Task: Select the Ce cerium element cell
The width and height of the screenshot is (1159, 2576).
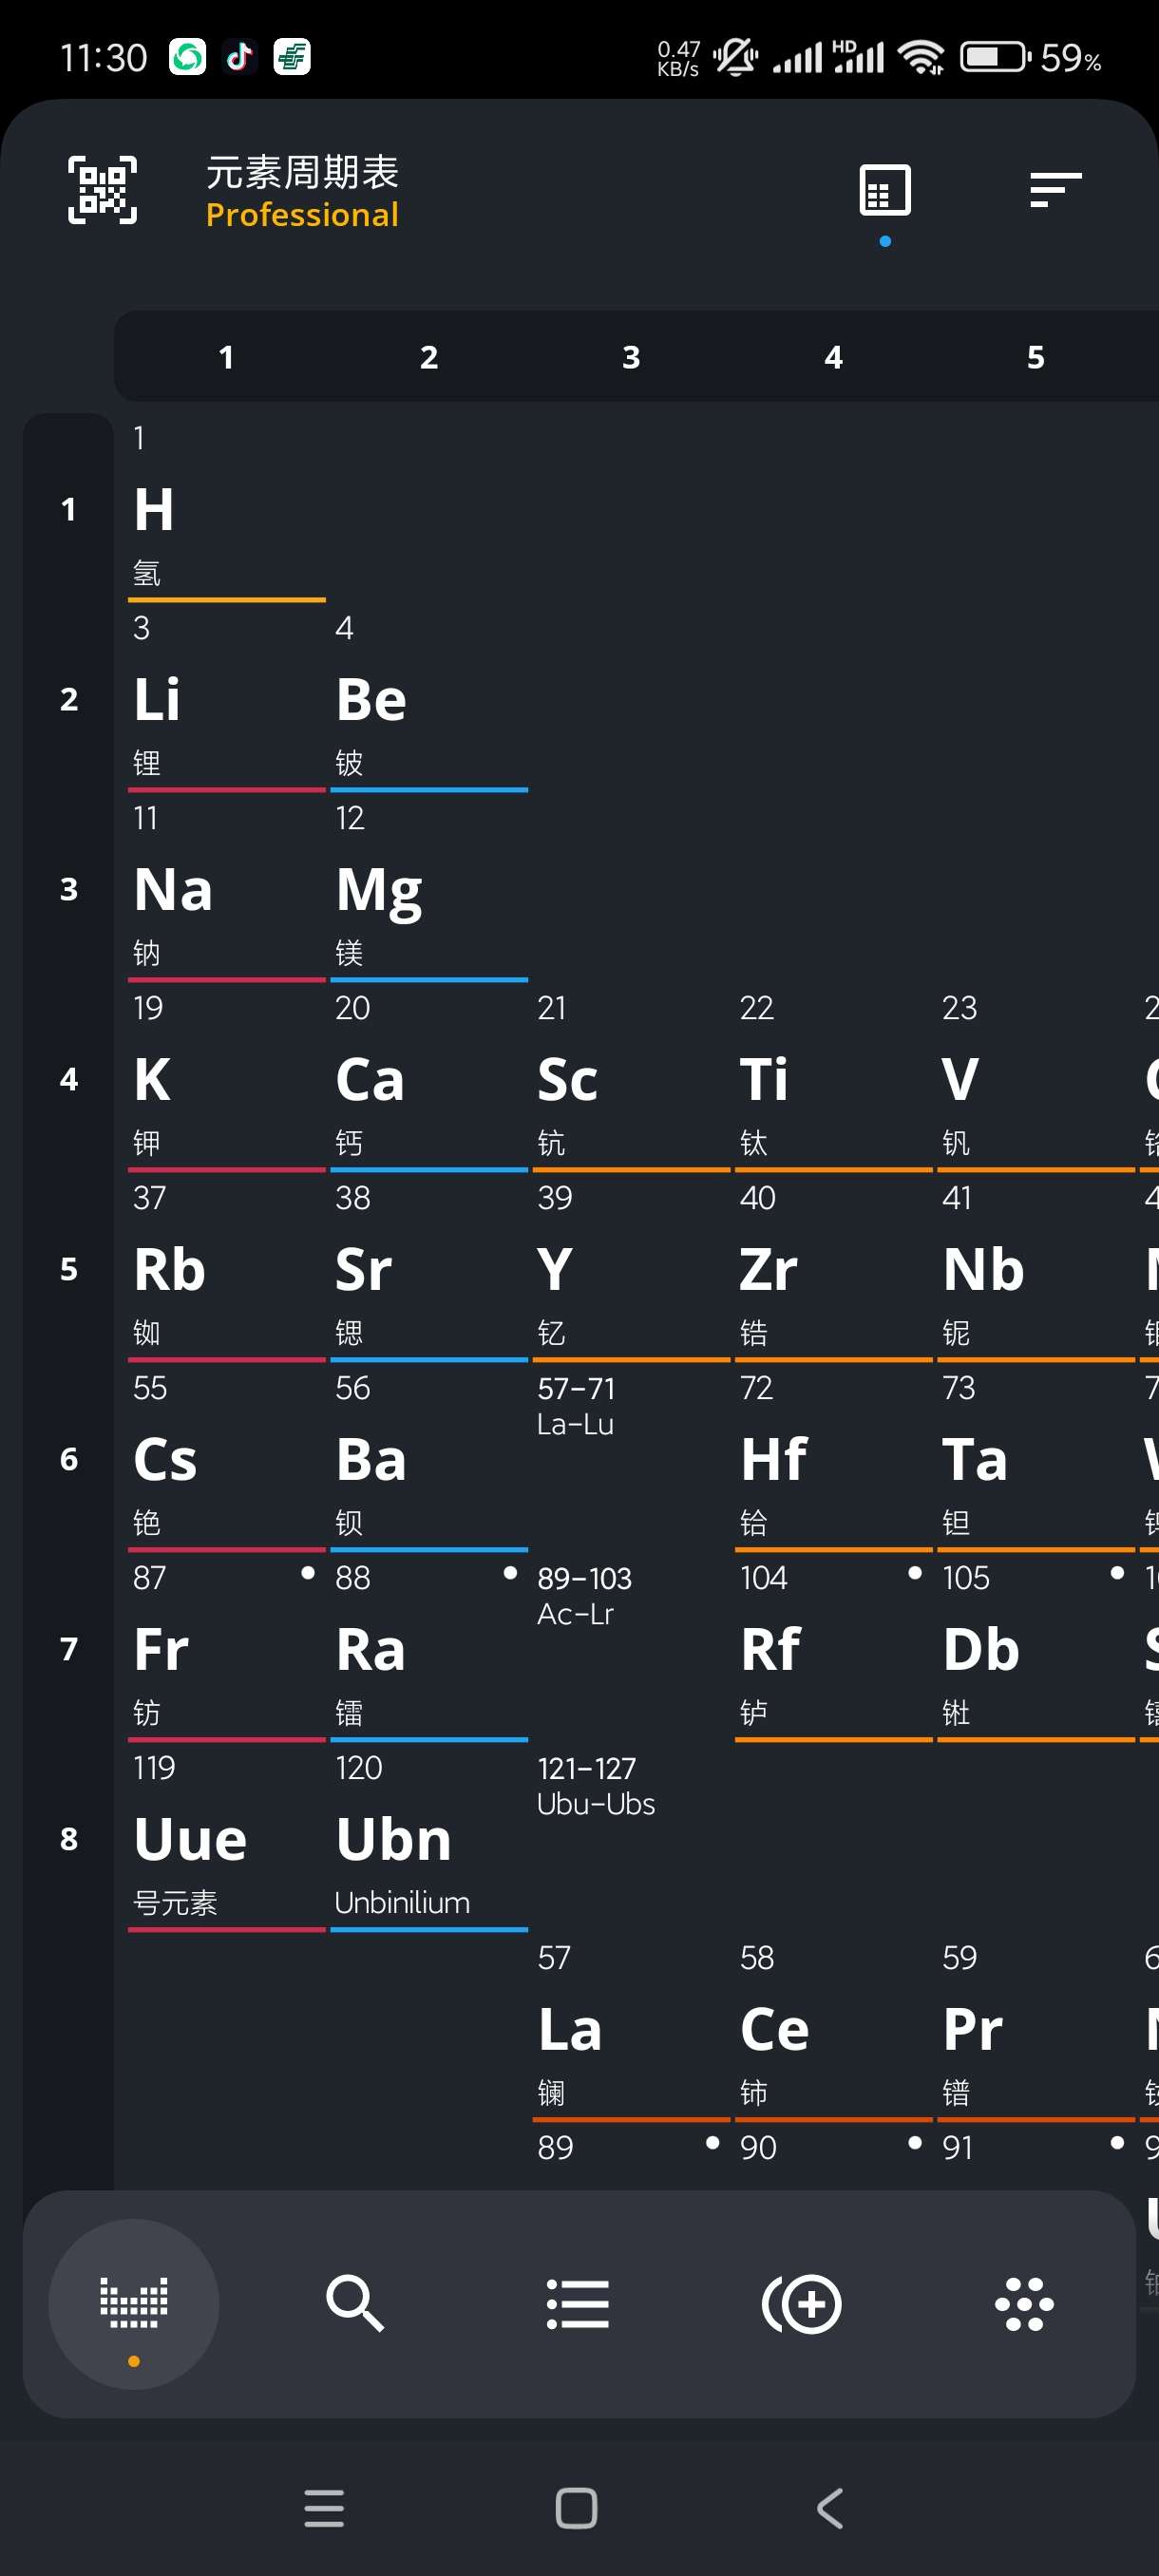Action: 833,2028
